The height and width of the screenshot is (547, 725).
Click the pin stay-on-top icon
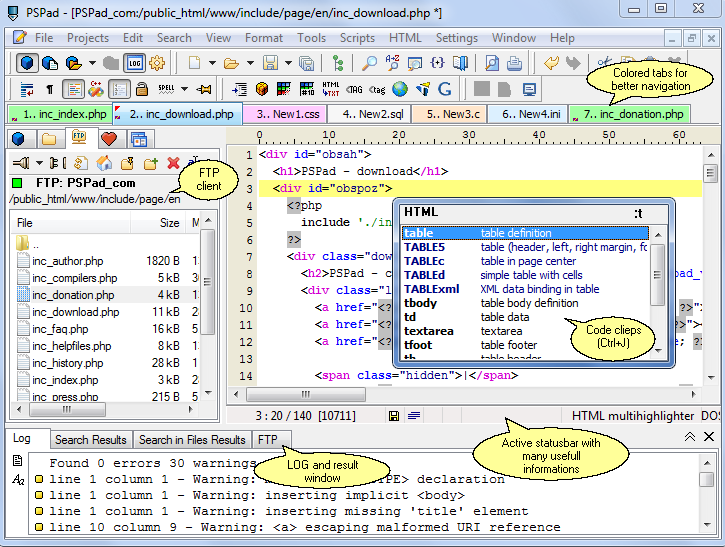click(x=204, y=89)
